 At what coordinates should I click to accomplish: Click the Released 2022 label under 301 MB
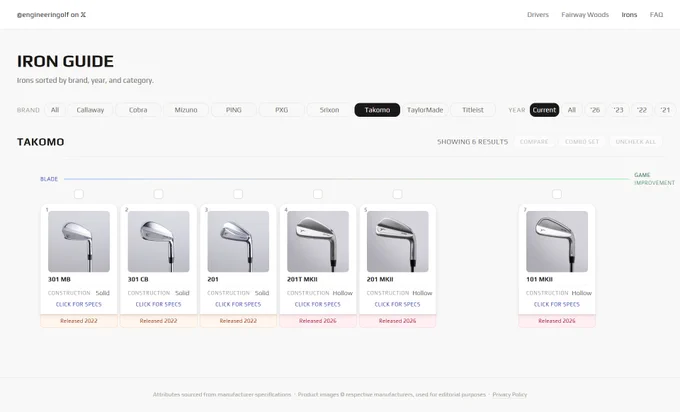[78, 321]
